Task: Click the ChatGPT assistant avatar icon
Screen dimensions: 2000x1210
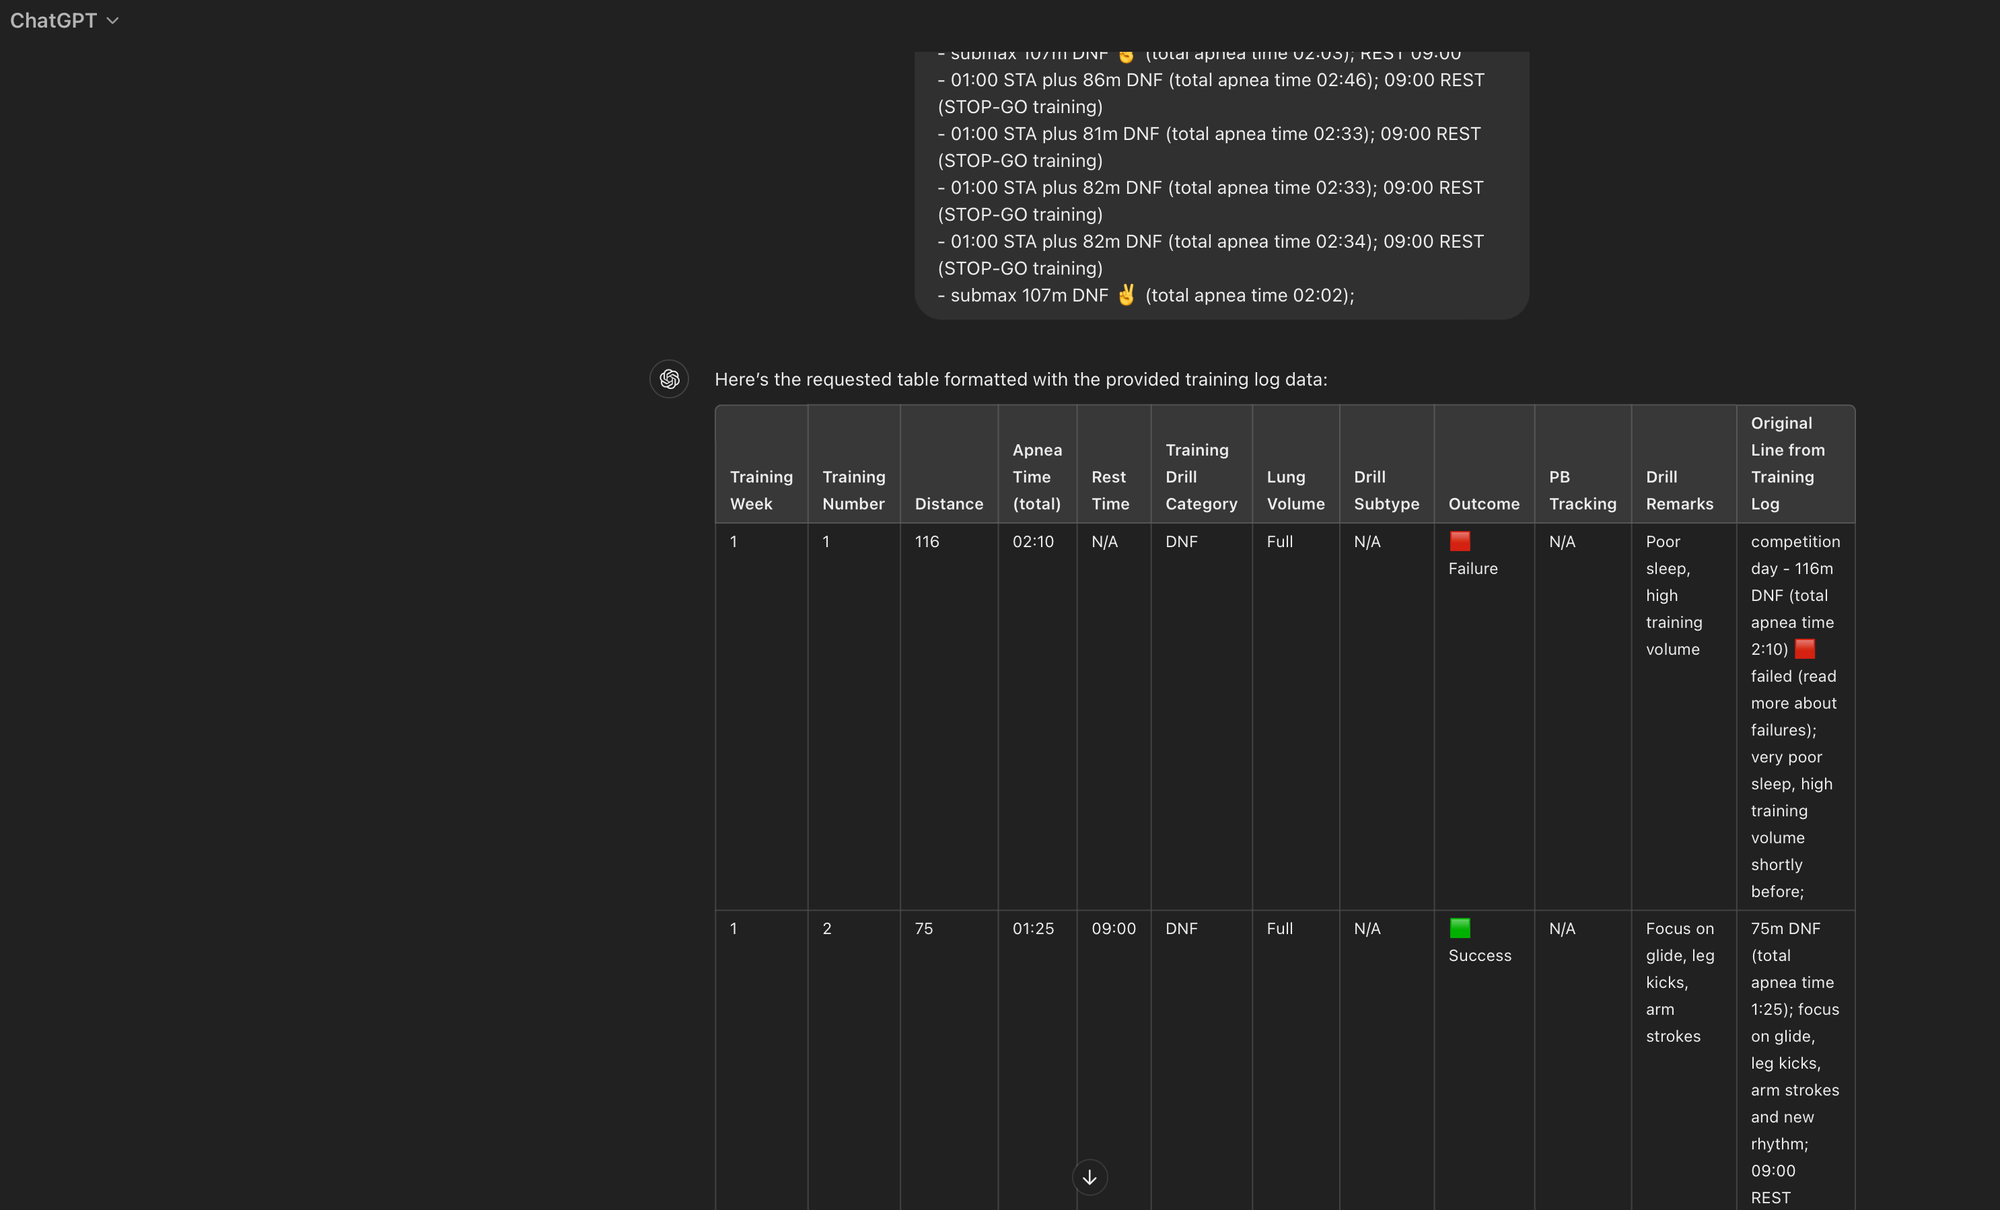Action: (x=669, y=379)
